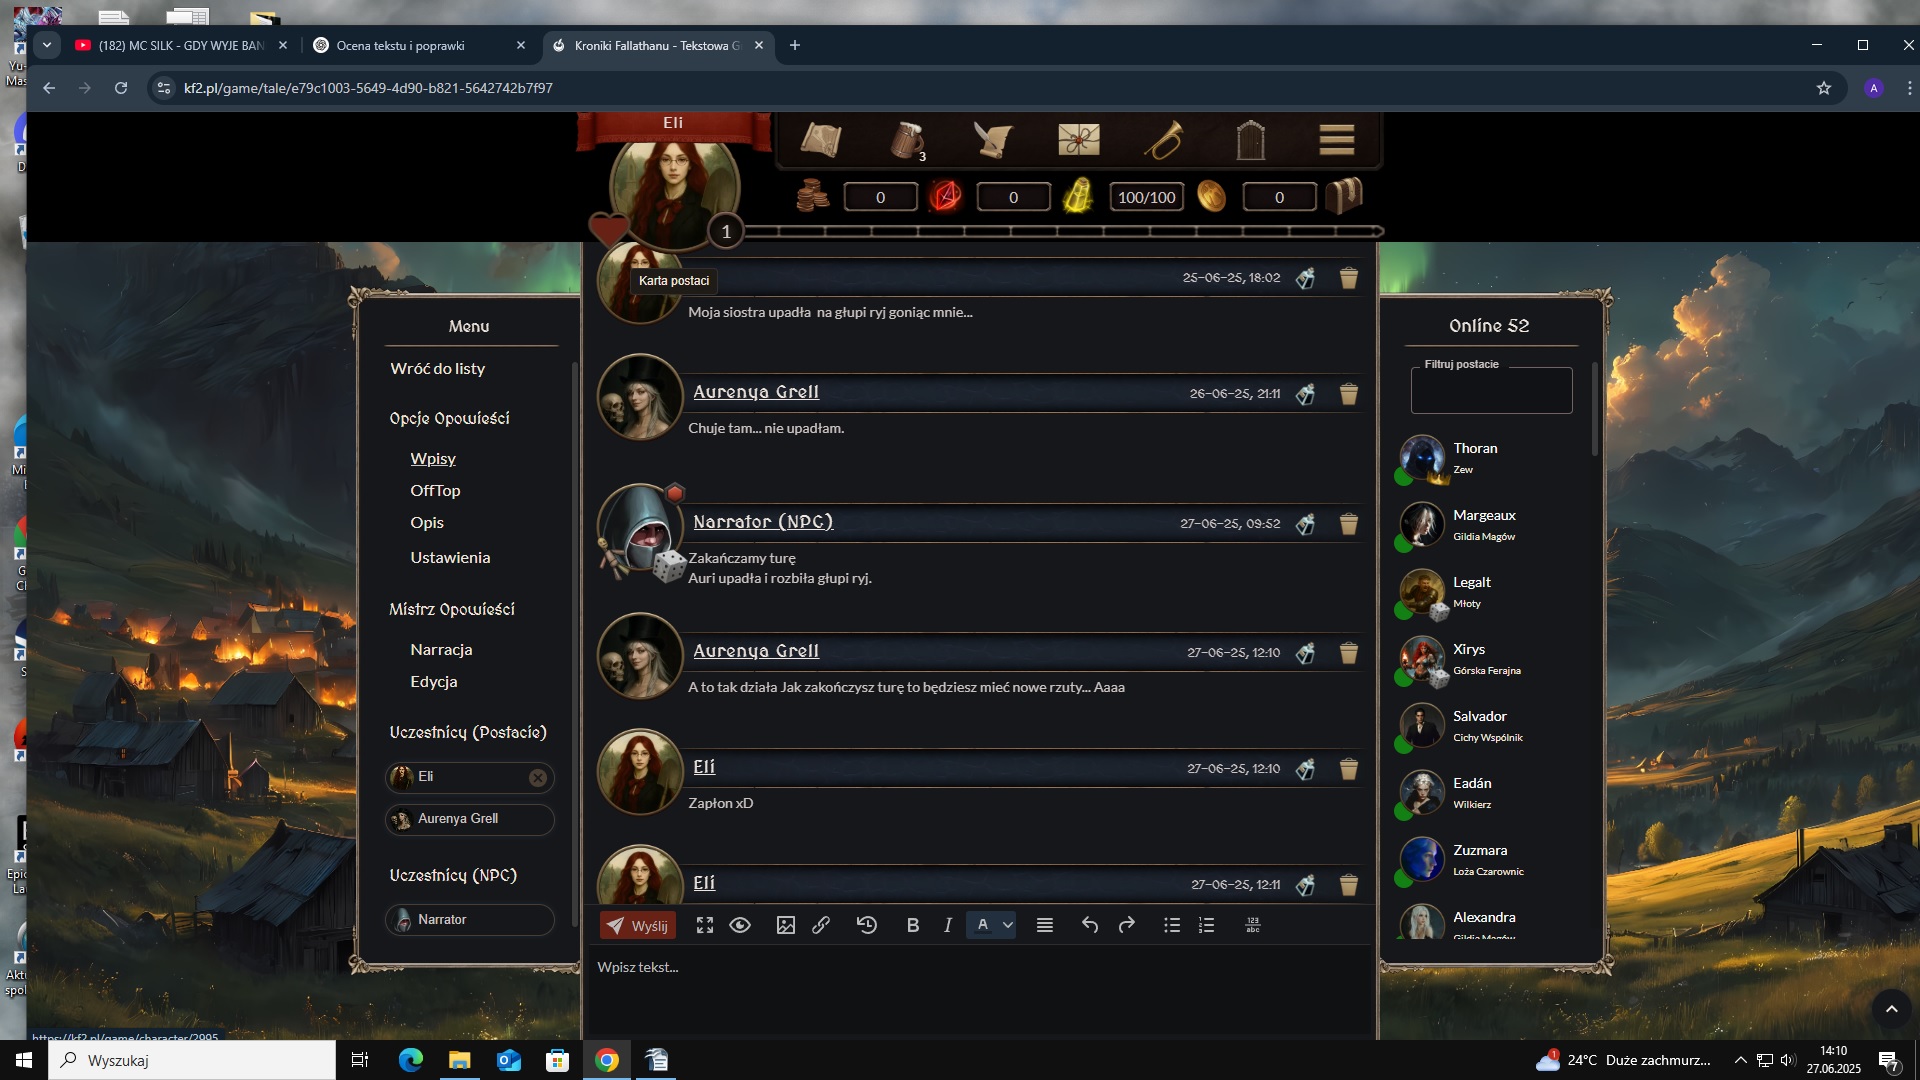Image resolution: width=1920 pixels, height=1080 pixels.
Task: Open Chrome tab search dropdown arrow
Action: (x=46, y=45)
